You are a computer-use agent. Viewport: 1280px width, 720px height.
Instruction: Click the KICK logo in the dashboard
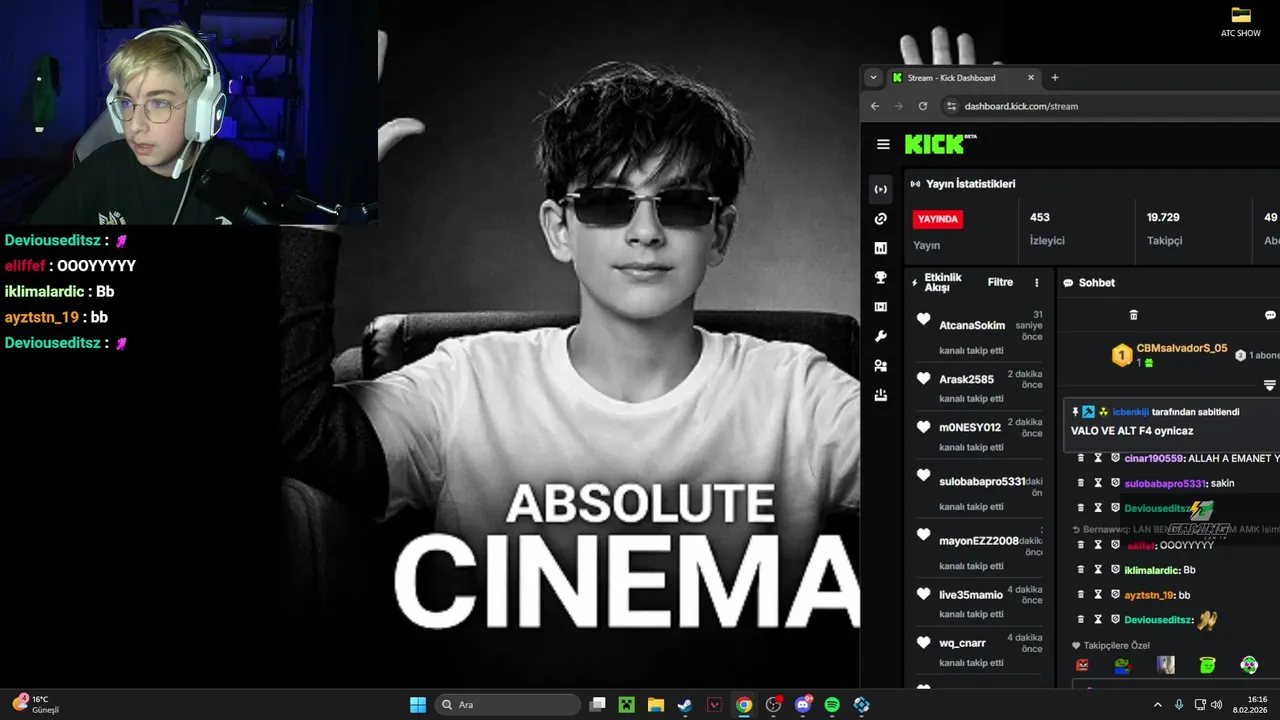(940, 144)
